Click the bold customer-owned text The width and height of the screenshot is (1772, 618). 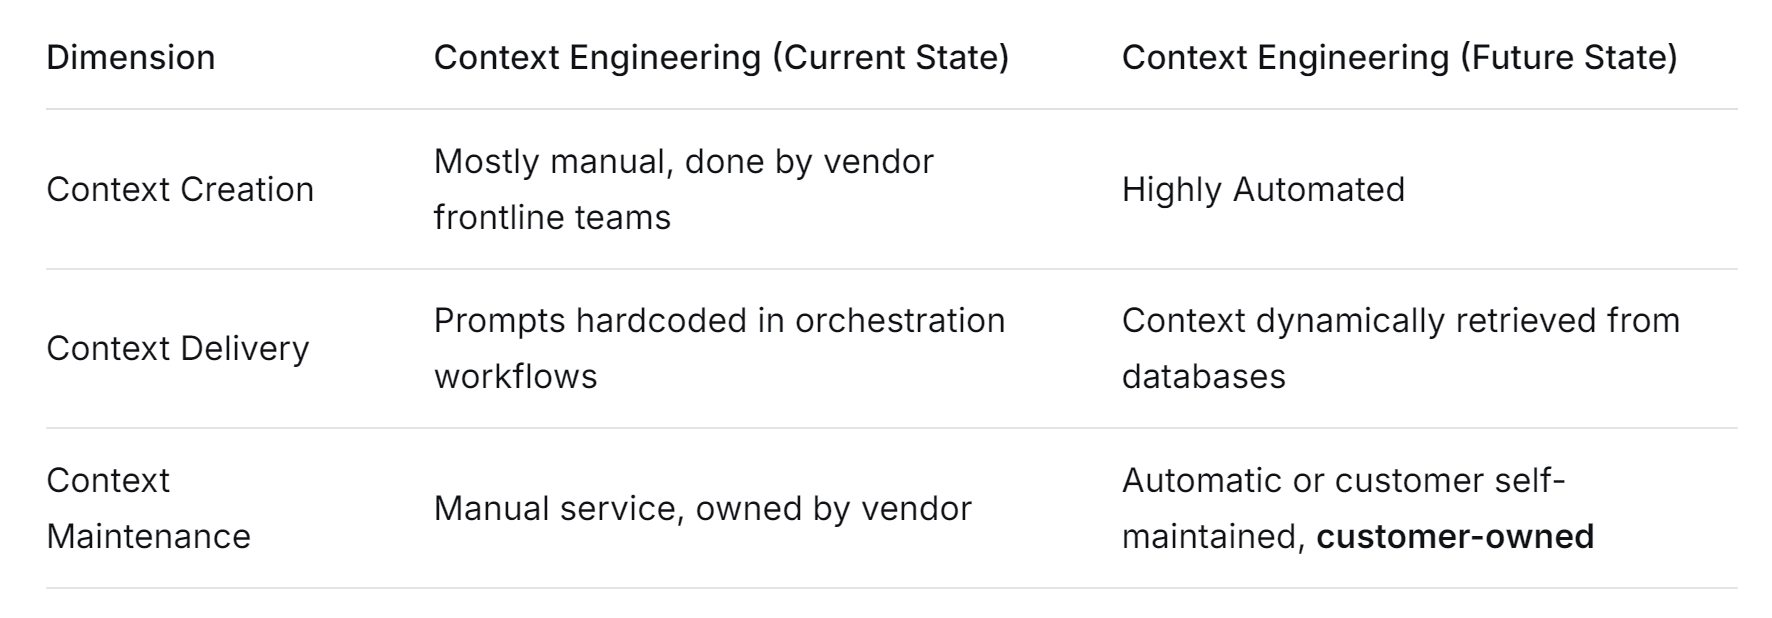(x=1455, y=536)
